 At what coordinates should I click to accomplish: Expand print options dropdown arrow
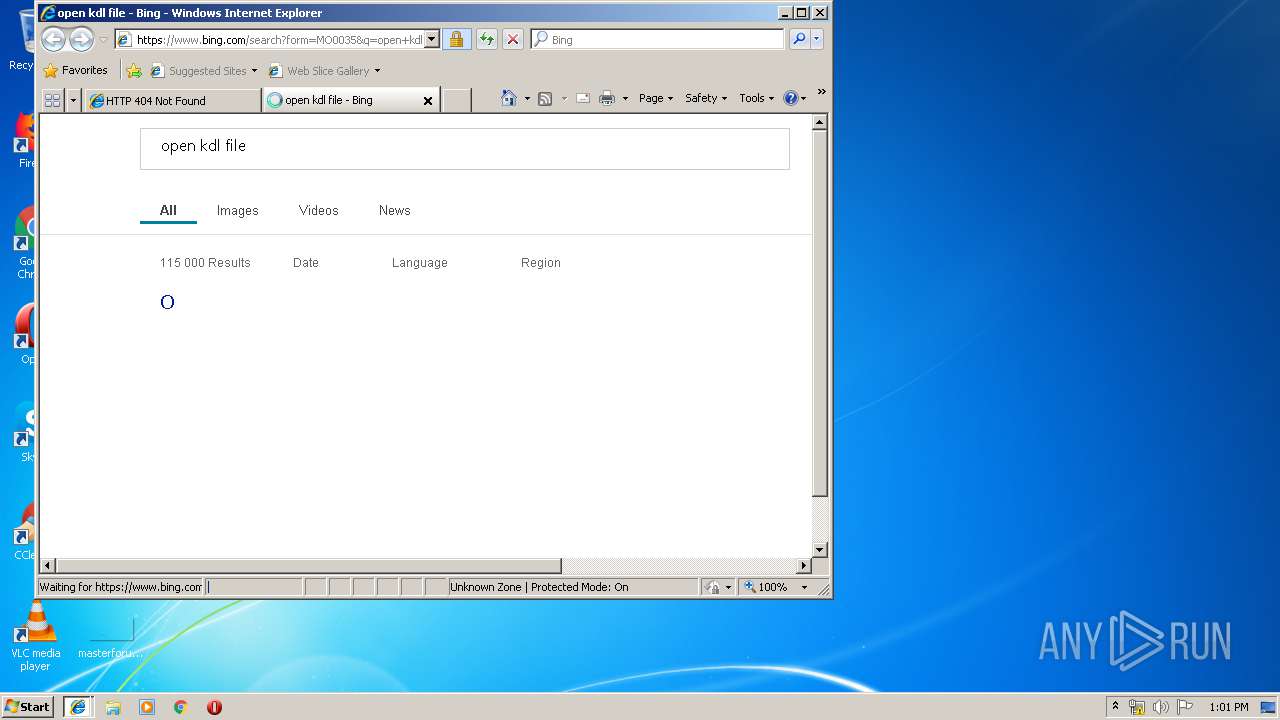pos(625,98)
